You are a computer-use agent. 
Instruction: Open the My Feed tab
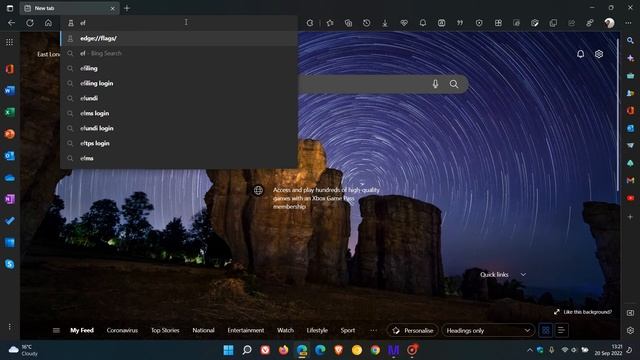coord(82,330)
